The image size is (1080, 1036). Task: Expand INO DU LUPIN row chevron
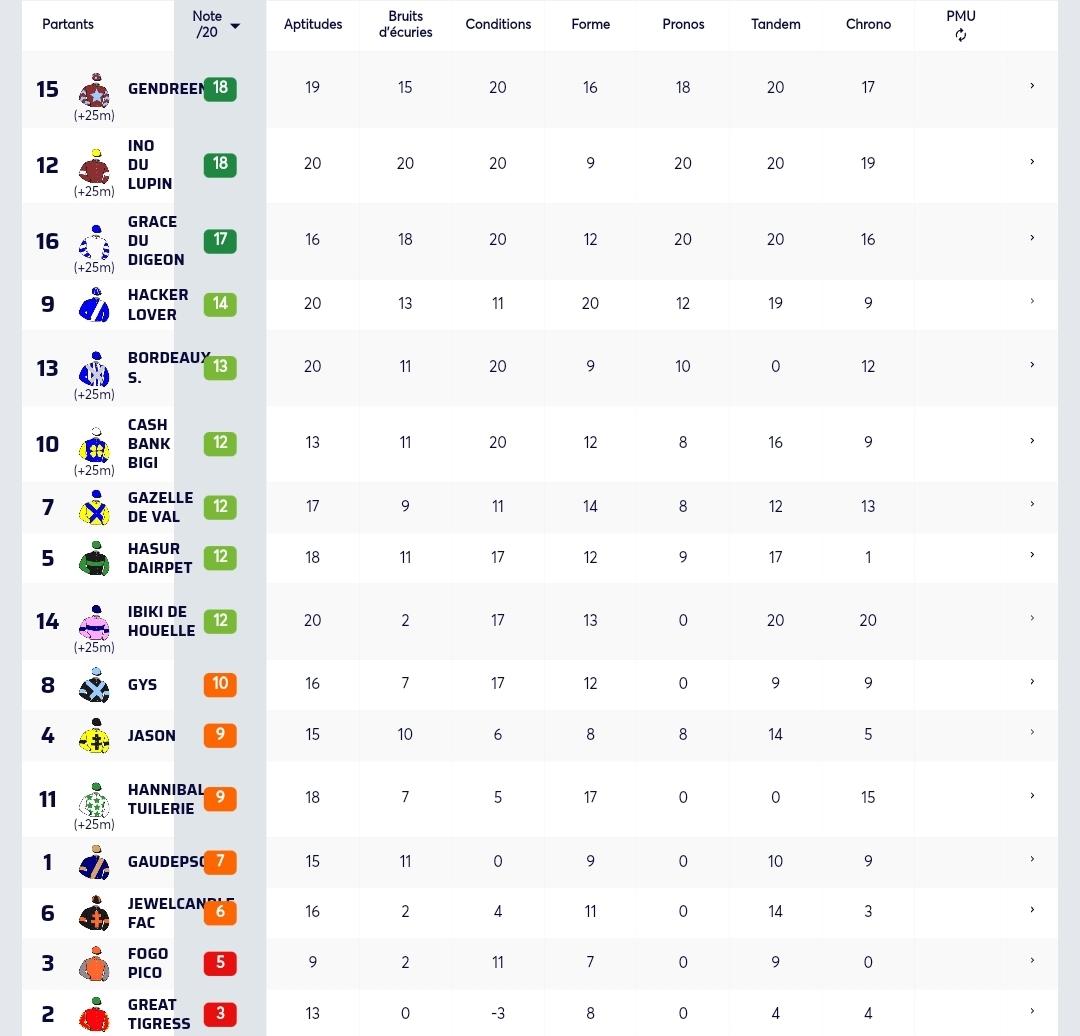pyautogui.click(x=1032, y=162)
